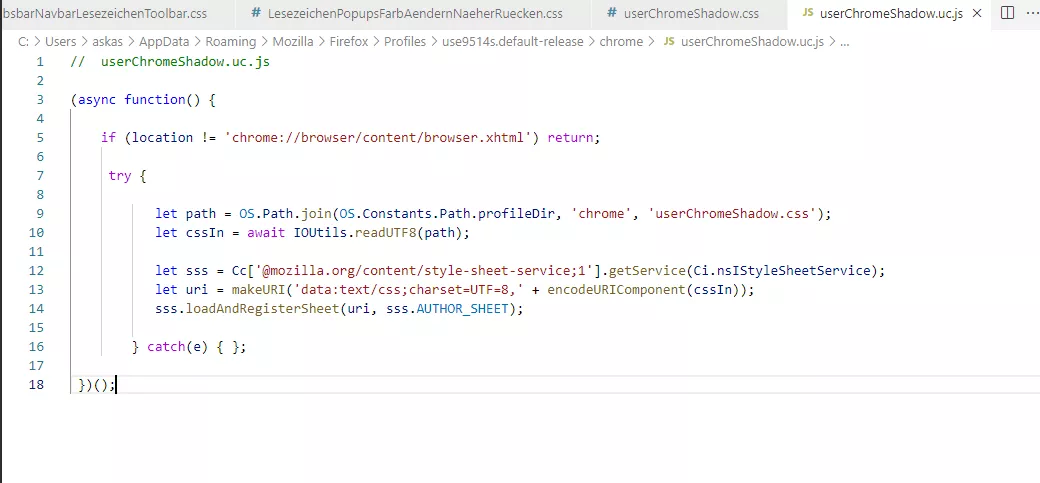1040x483 pixels.
Task: Click 'userChromeShadow.uc.js' in the breadcrumb
Action: click(752, 41)
